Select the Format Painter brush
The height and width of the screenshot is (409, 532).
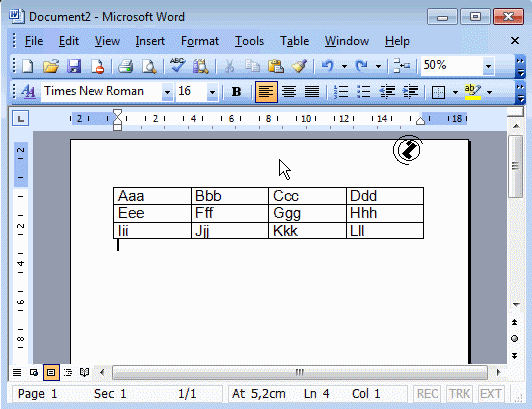coord(299,66)
